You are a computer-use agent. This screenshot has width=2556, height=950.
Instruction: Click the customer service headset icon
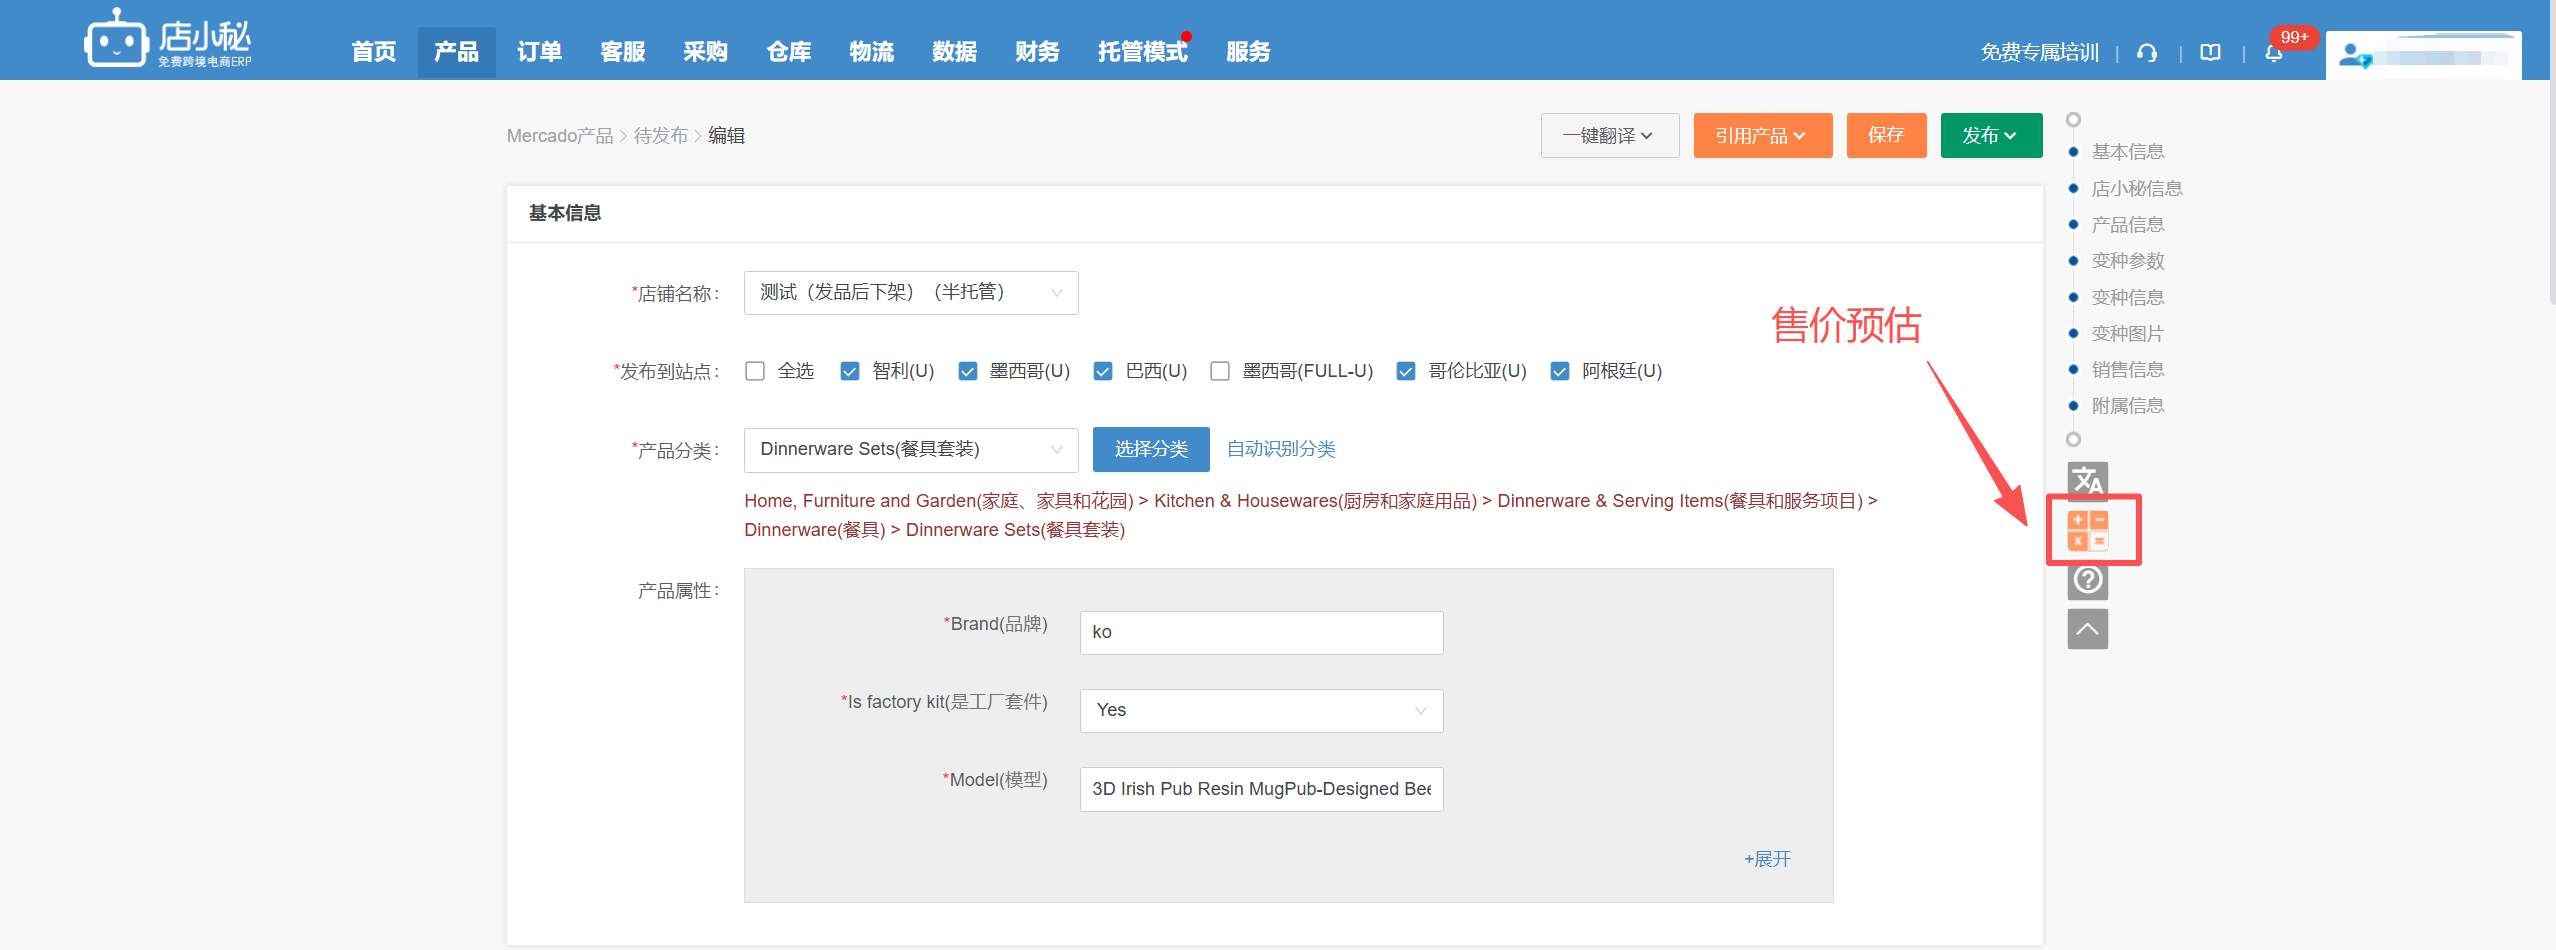click(x=2147, y=53)
